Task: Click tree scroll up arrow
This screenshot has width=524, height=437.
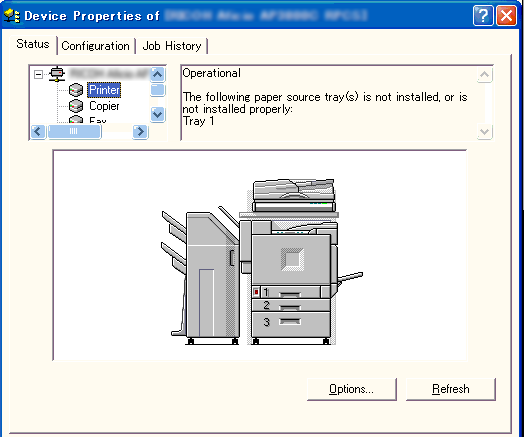Action: (x=157, y=74)
